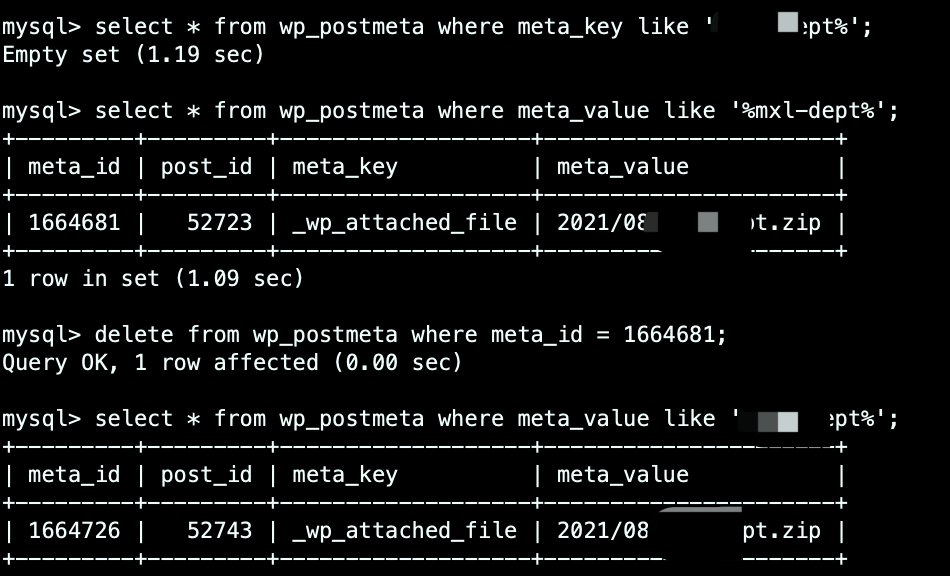Screen dimensions: 950x576
Task: Click the meta_value header in first table
Action: coord(623,167)
